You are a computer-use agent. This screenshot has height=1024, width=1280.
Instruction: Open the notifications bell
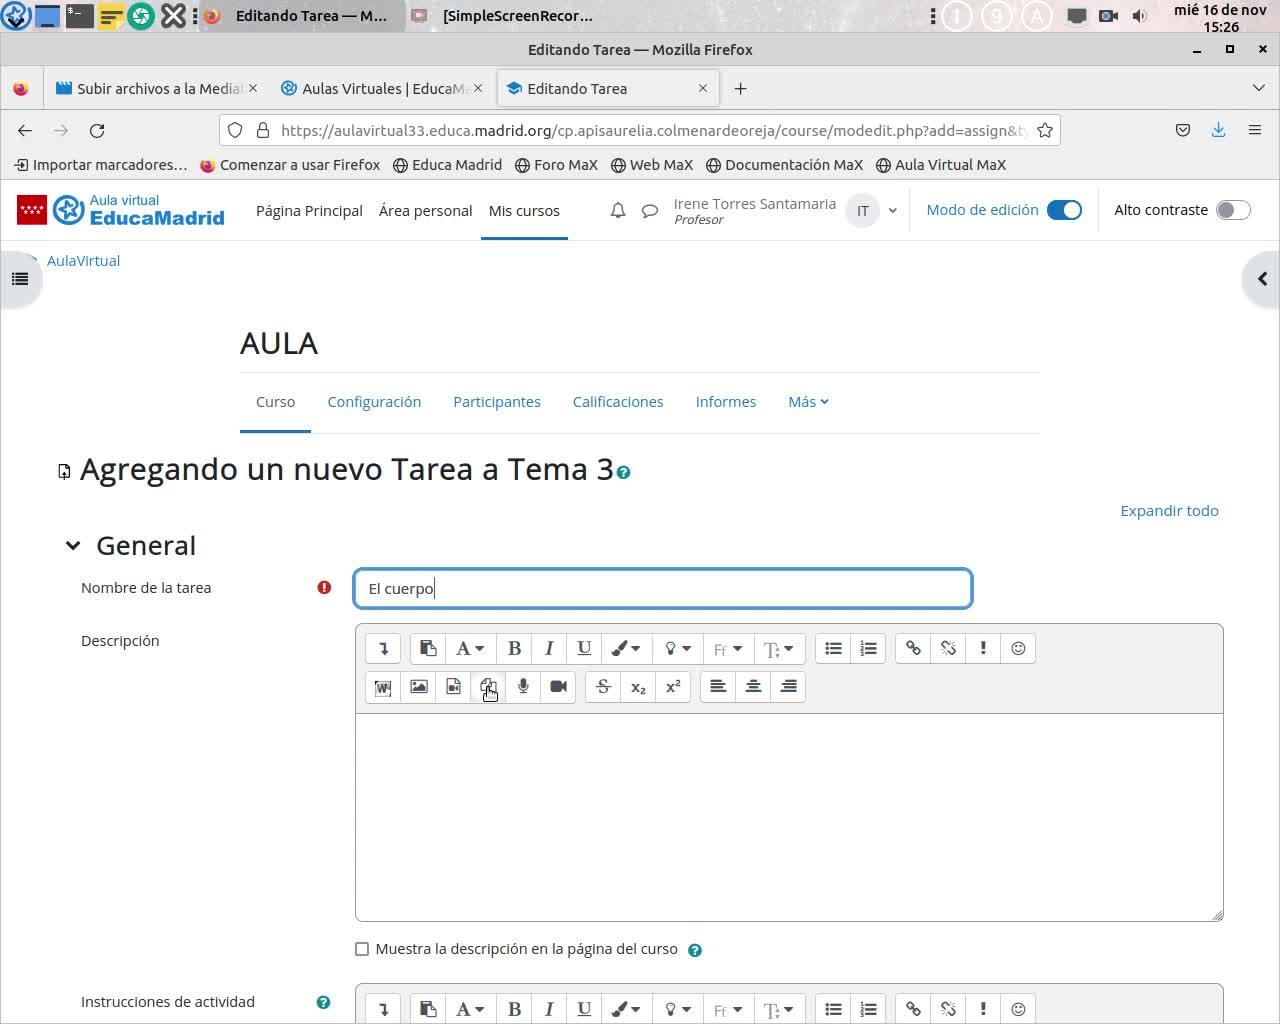point(618,210)
